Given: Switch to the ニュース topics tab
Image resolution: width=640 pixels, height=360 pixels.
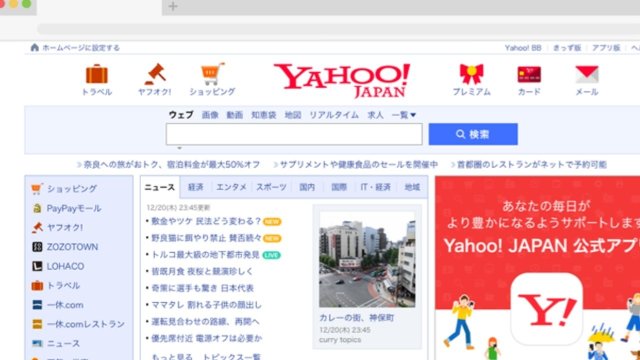Looking at the screenshot, I should coord(160,187).
